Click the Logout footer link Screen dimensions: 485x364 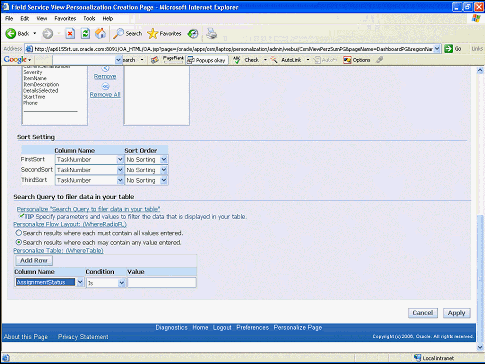222,327
